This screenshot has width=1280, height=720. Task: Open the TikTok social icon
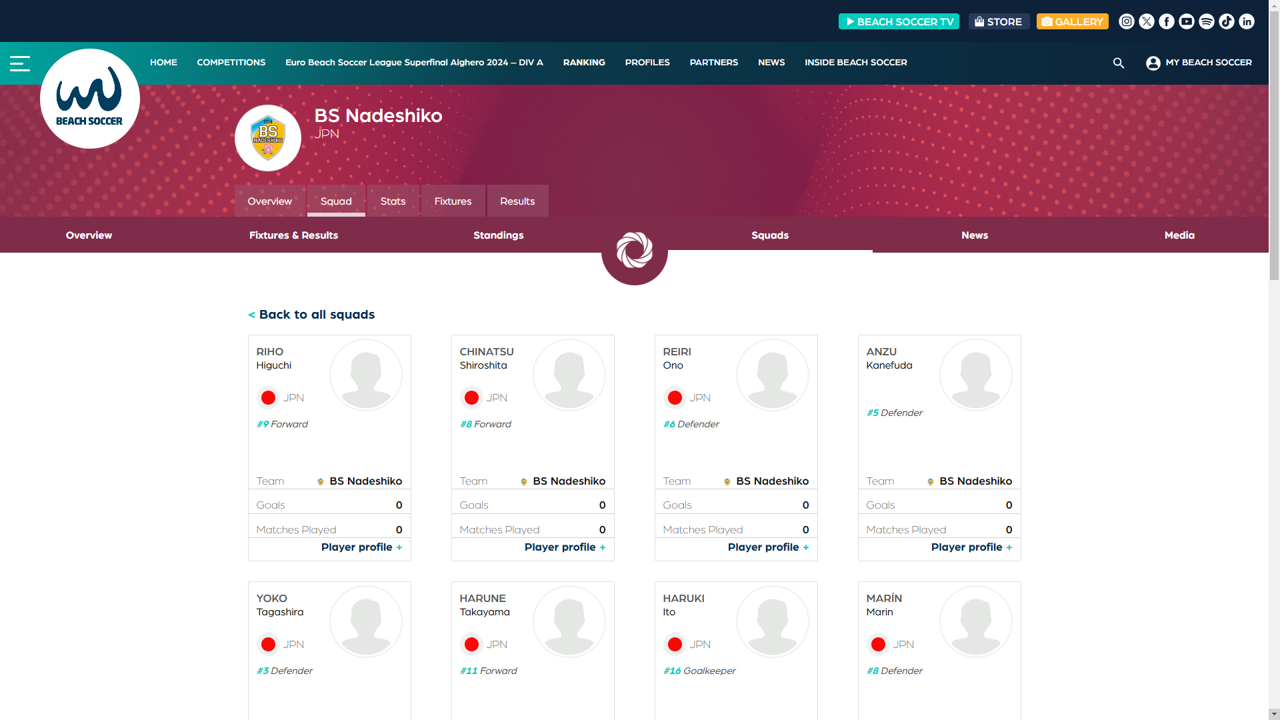(1226, 21)
